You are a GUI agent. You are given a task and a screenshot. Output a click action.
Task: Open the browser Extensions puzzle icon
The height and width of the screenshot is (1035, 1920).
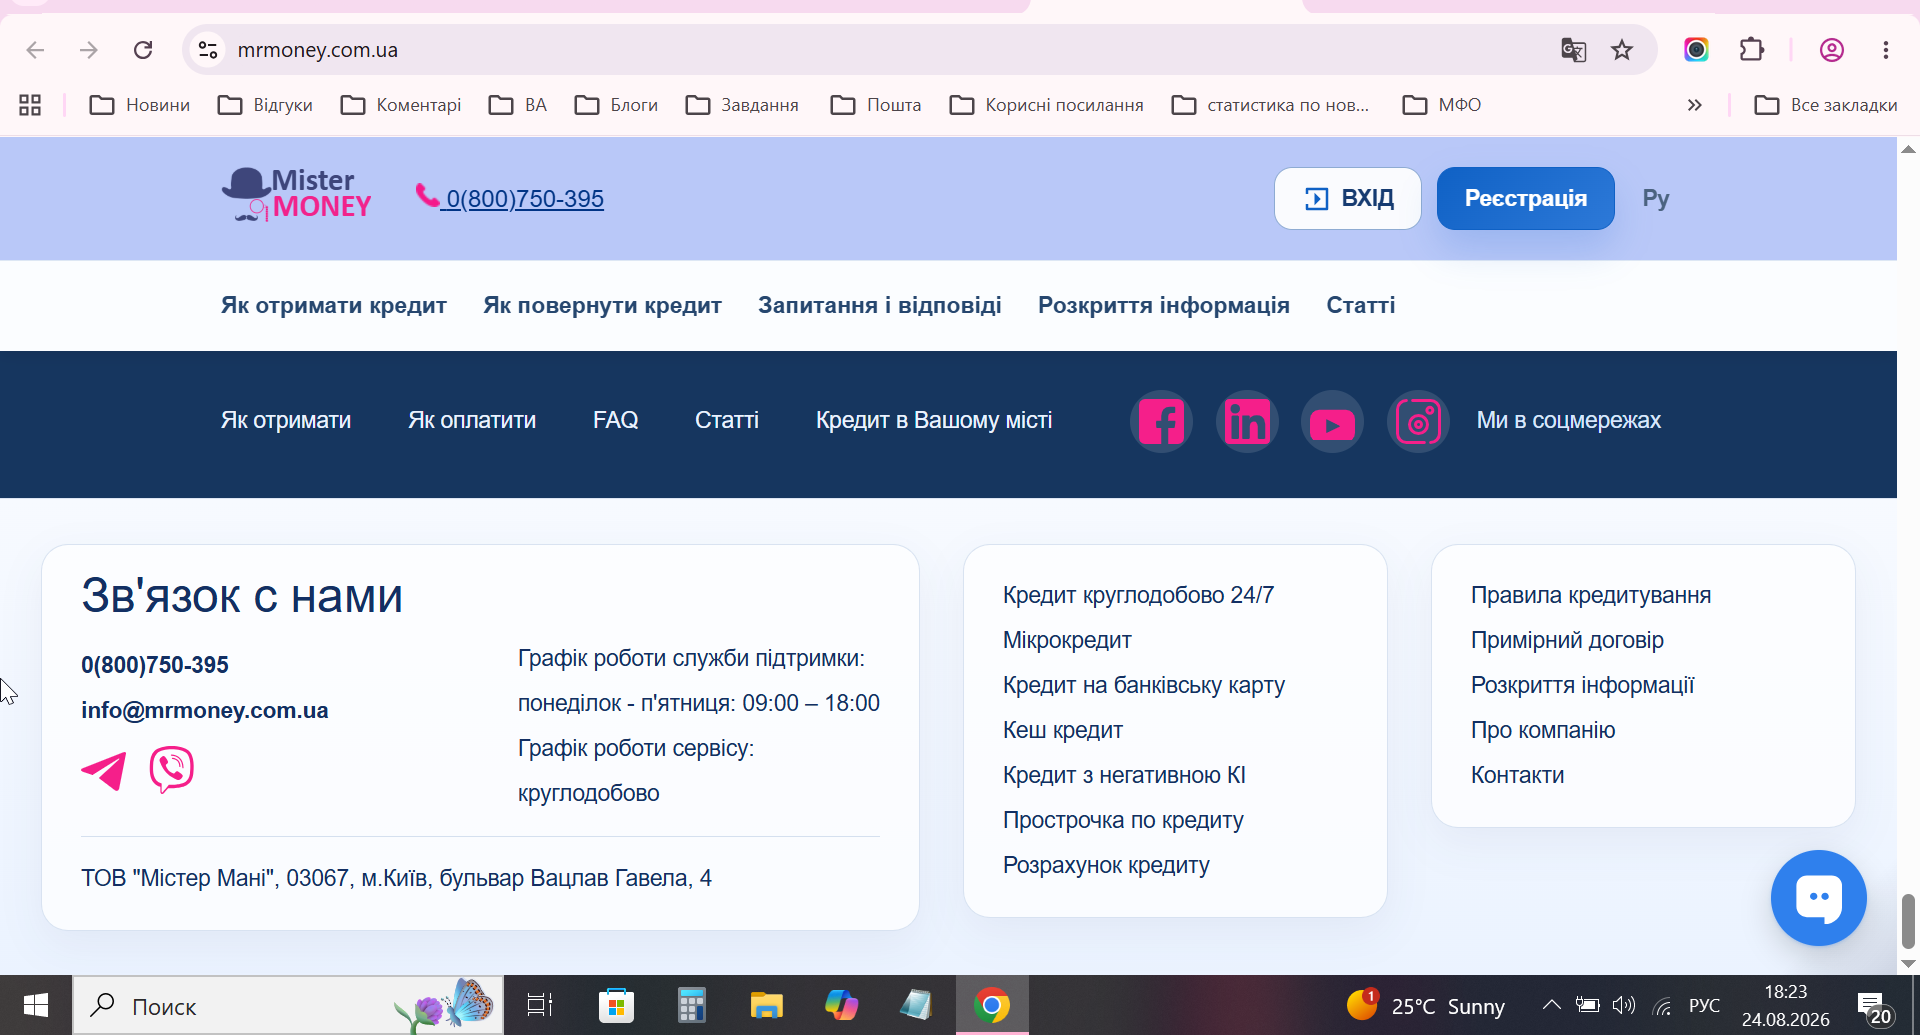coord(1752,50)
